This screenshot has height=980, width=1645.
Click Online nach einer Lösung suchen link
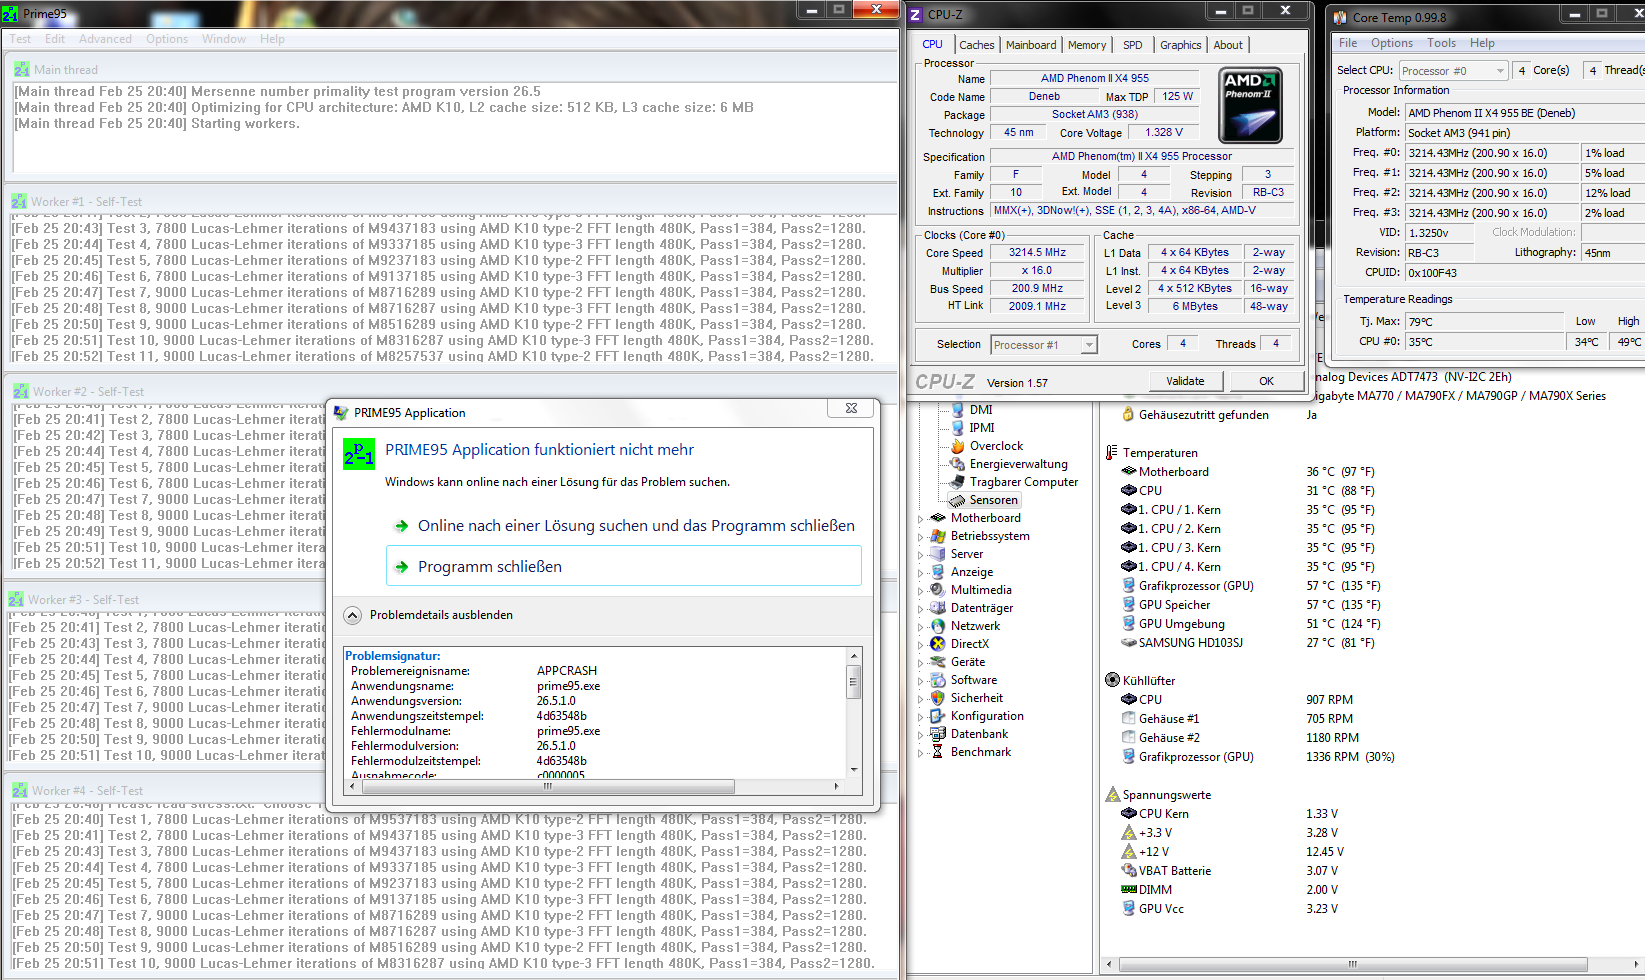coord(636,526)
